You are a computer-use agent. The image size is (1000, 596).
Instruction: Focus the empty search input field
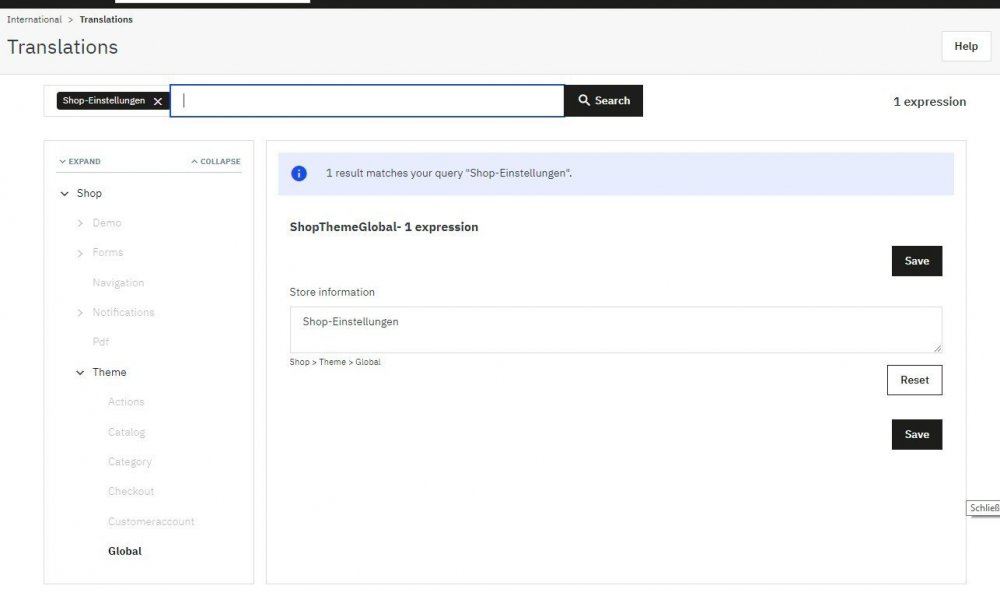pyautogui.click(x=367, y=101)
